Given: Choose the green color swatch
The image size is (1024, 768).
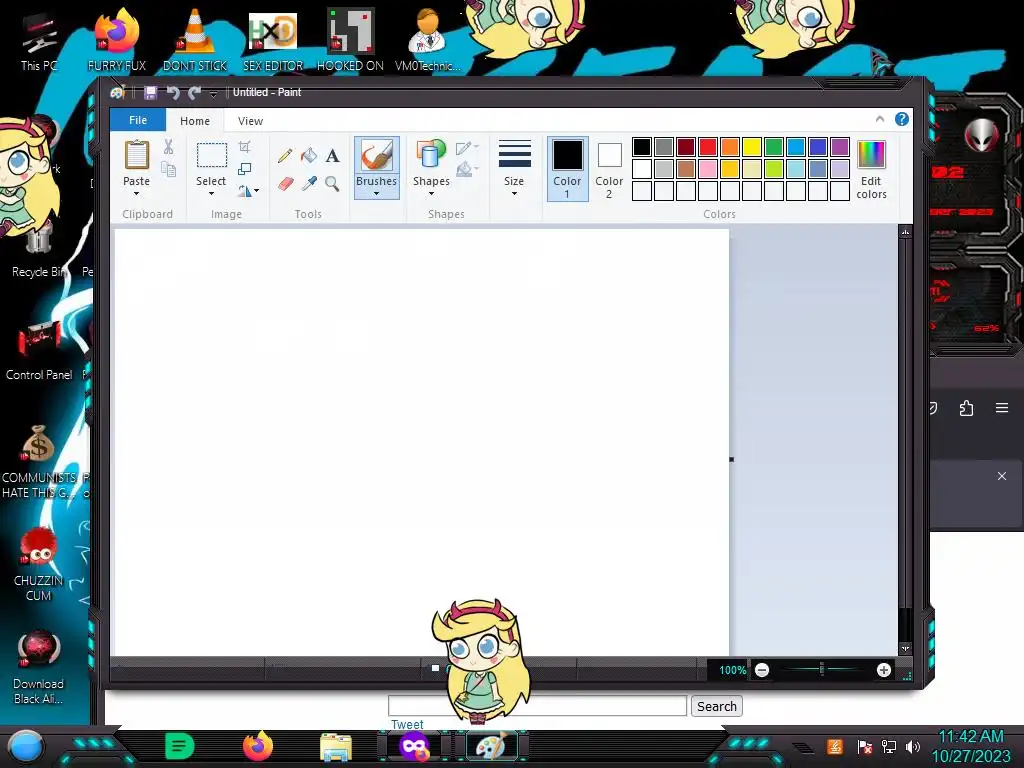Looking at the screenshot, I should [774, 147].
